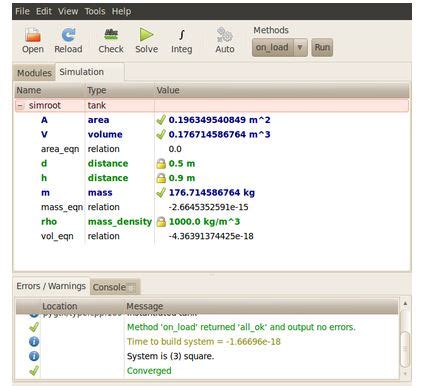Open the Help menu
The width and height of the screenshot is (424, 386).
(x=121, y=11)
